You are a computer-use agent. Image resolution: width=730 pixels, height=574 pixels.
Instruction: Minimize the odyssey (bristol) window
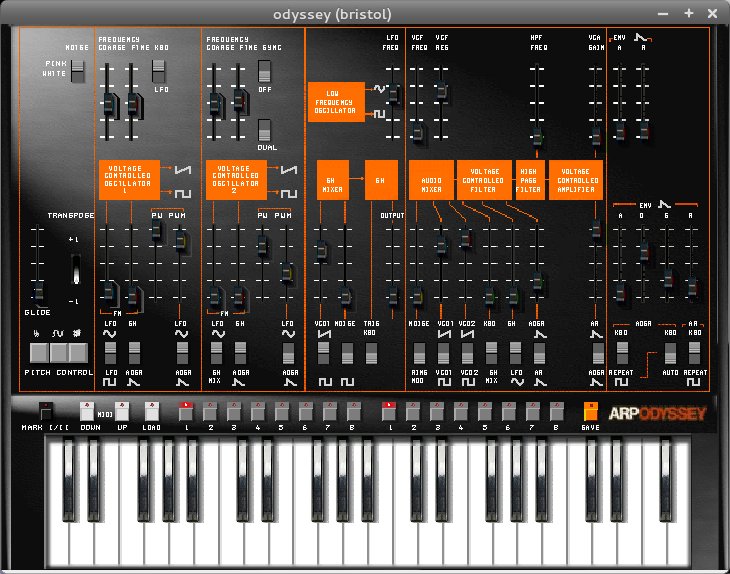(x=663, y=14)
